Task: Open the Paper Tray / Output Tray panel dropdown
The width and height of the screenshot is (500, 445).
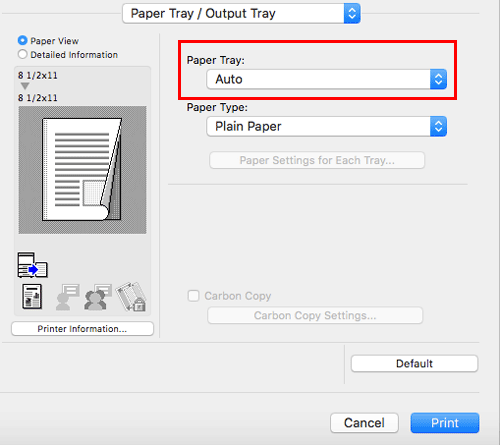Action: 241,14
